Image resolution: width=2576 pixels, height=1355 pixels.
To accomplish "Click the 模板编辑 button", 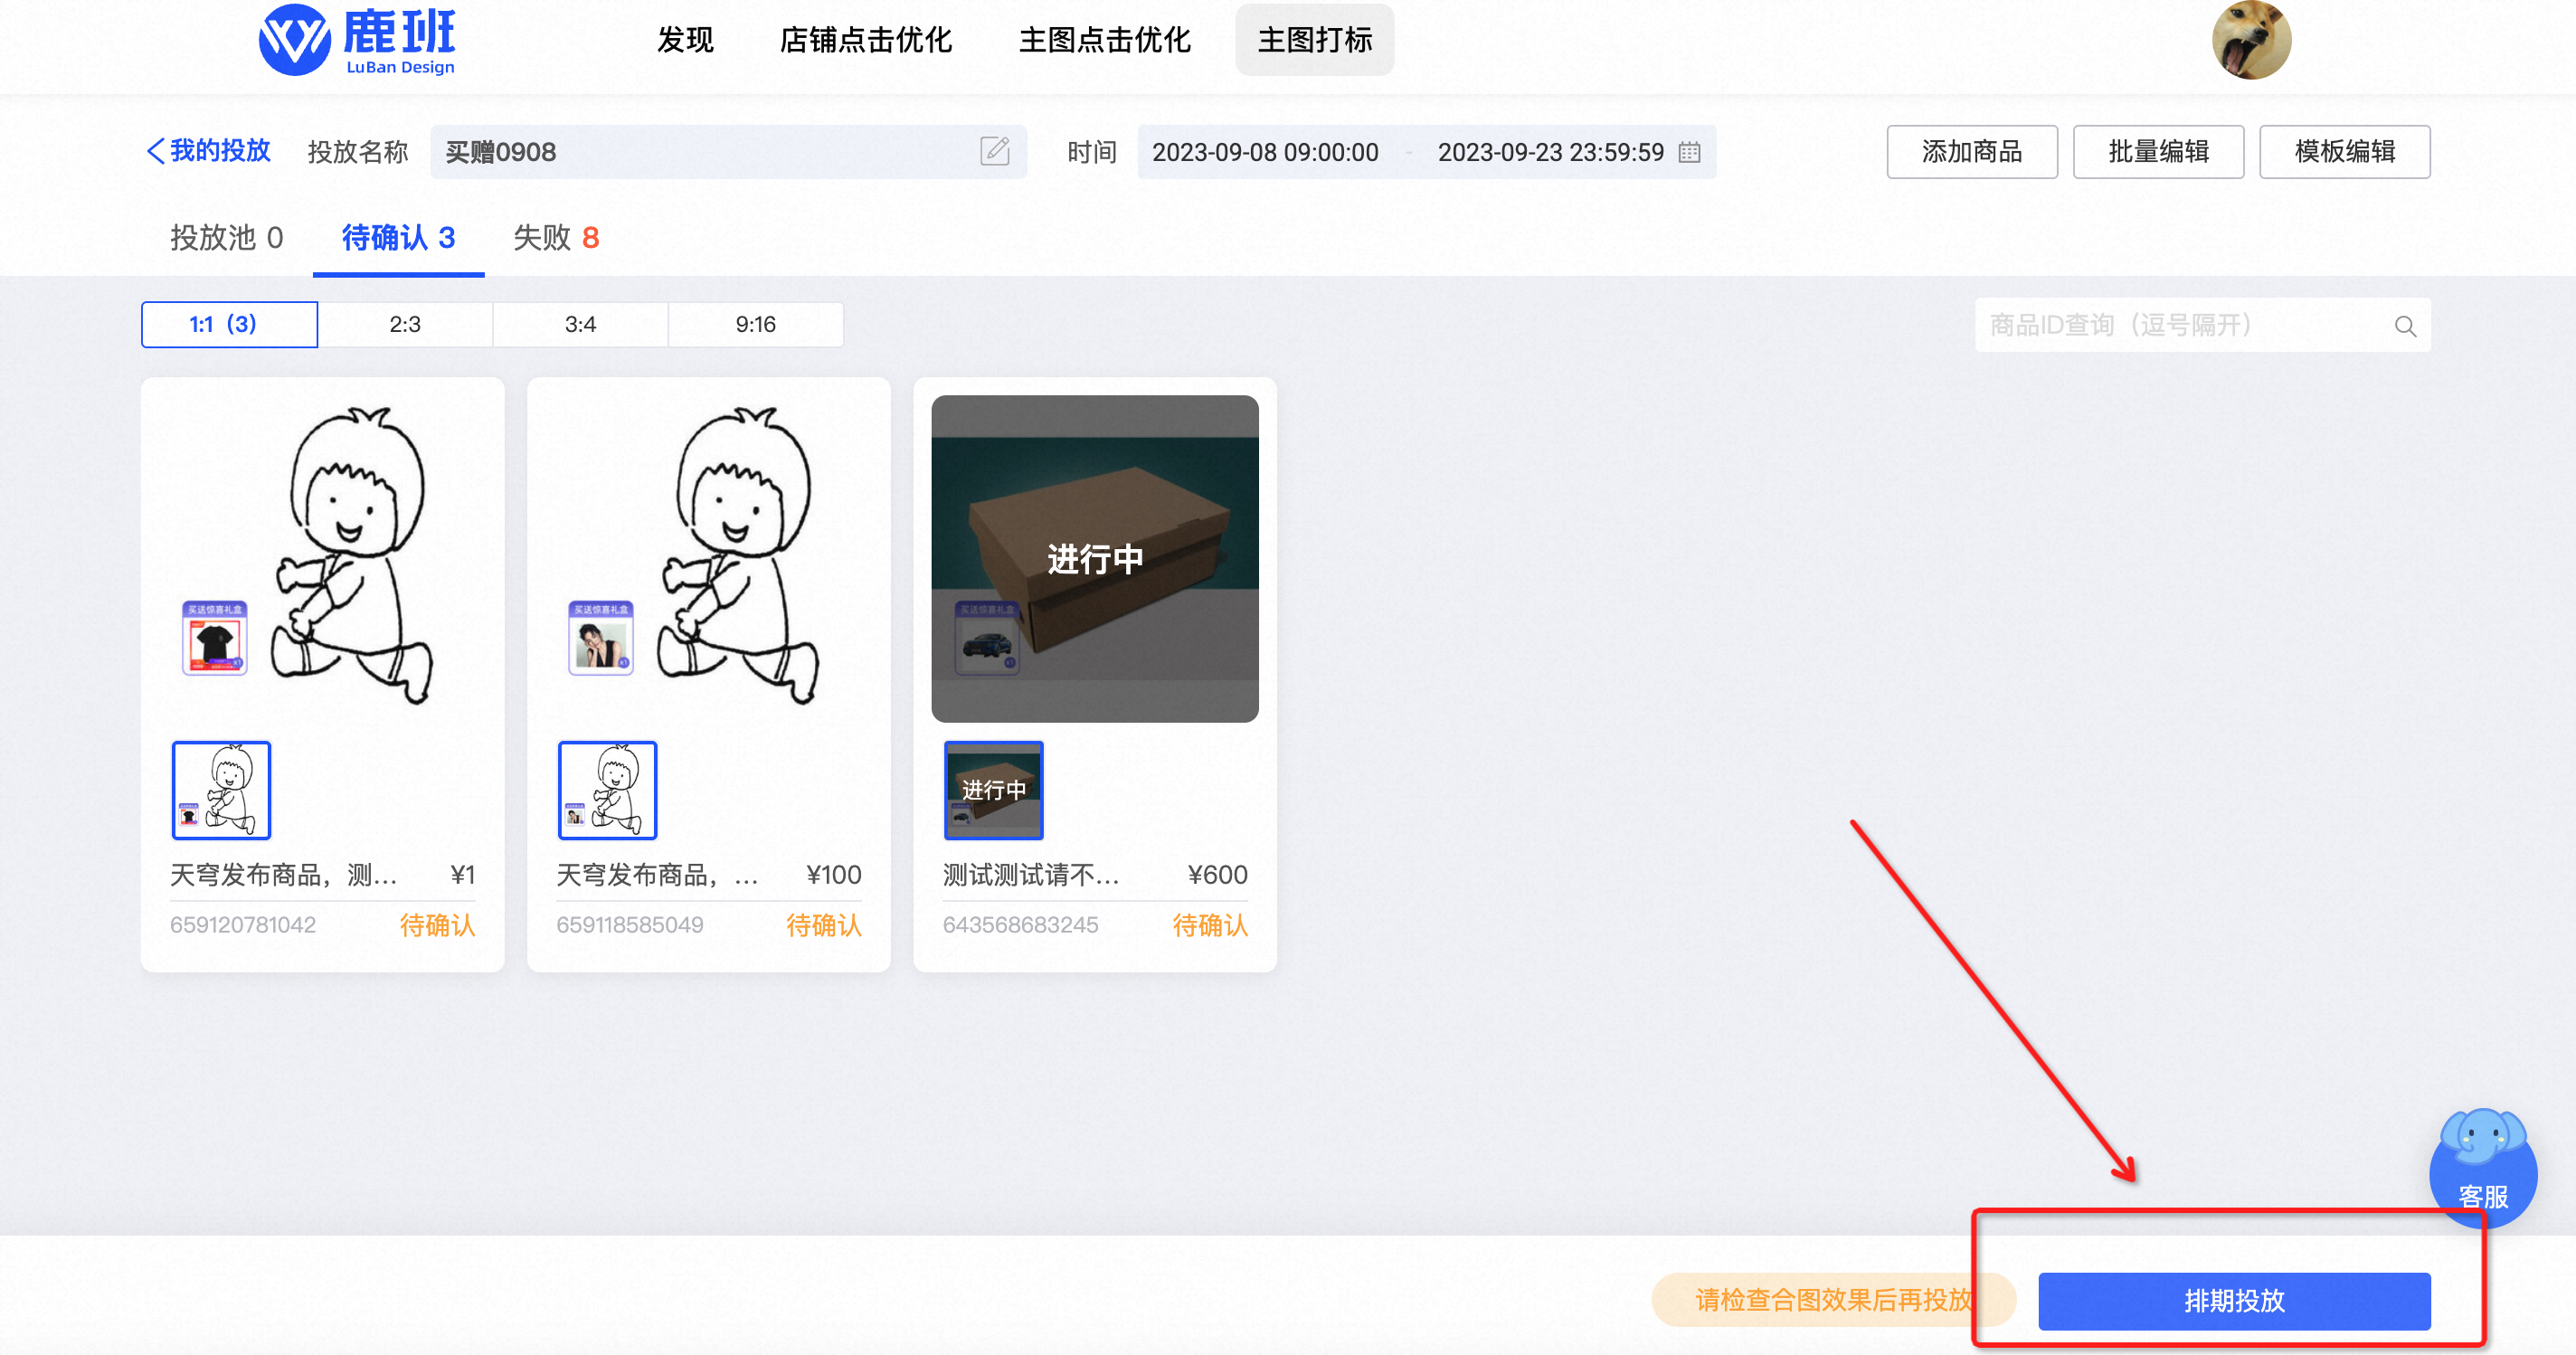I will (x=2344, y=152).
